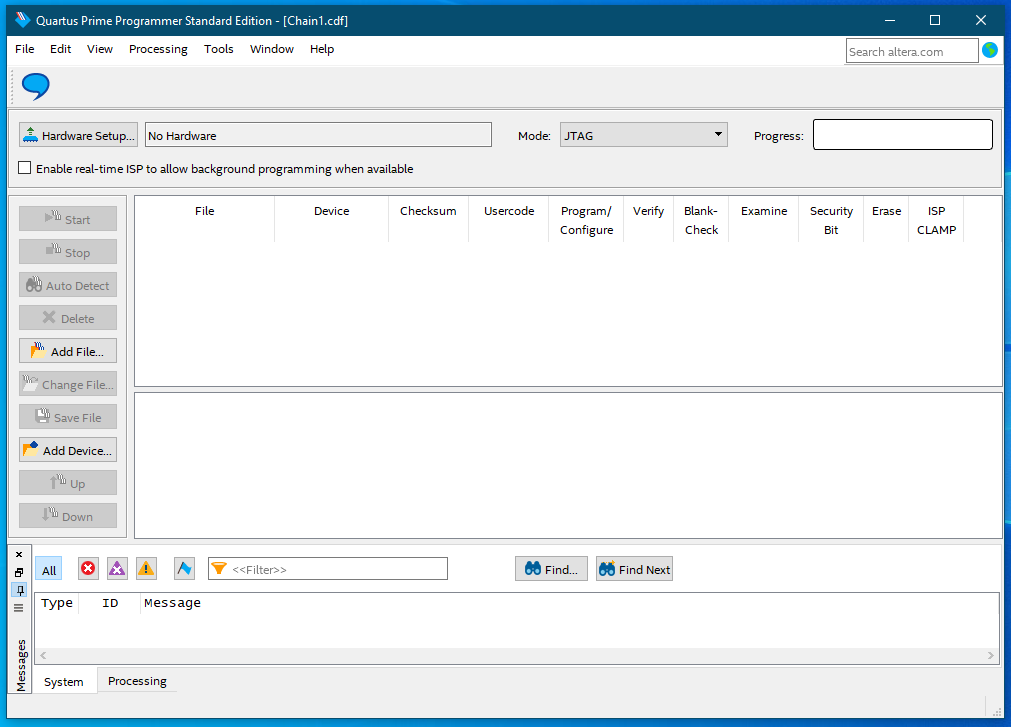The image size is (1011, 727).
Task: Click the Progress bar
Action: (903, 135)
